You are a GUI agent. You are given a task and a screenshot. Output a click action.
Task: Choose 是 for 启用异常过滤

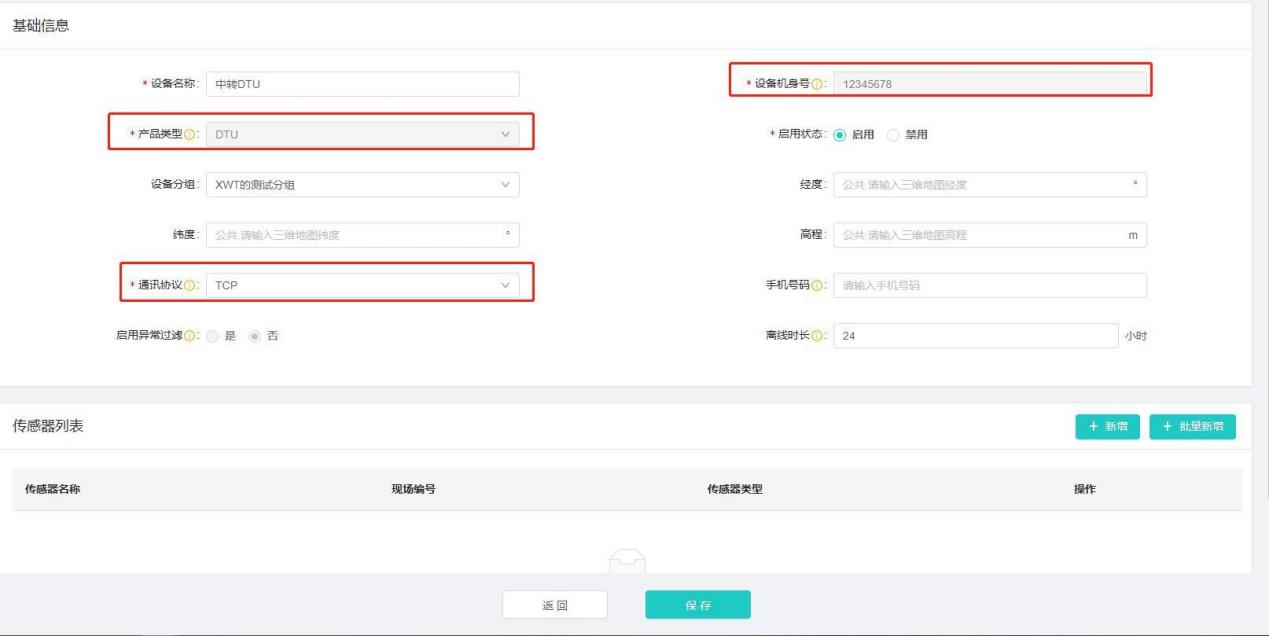coord(212,336)
